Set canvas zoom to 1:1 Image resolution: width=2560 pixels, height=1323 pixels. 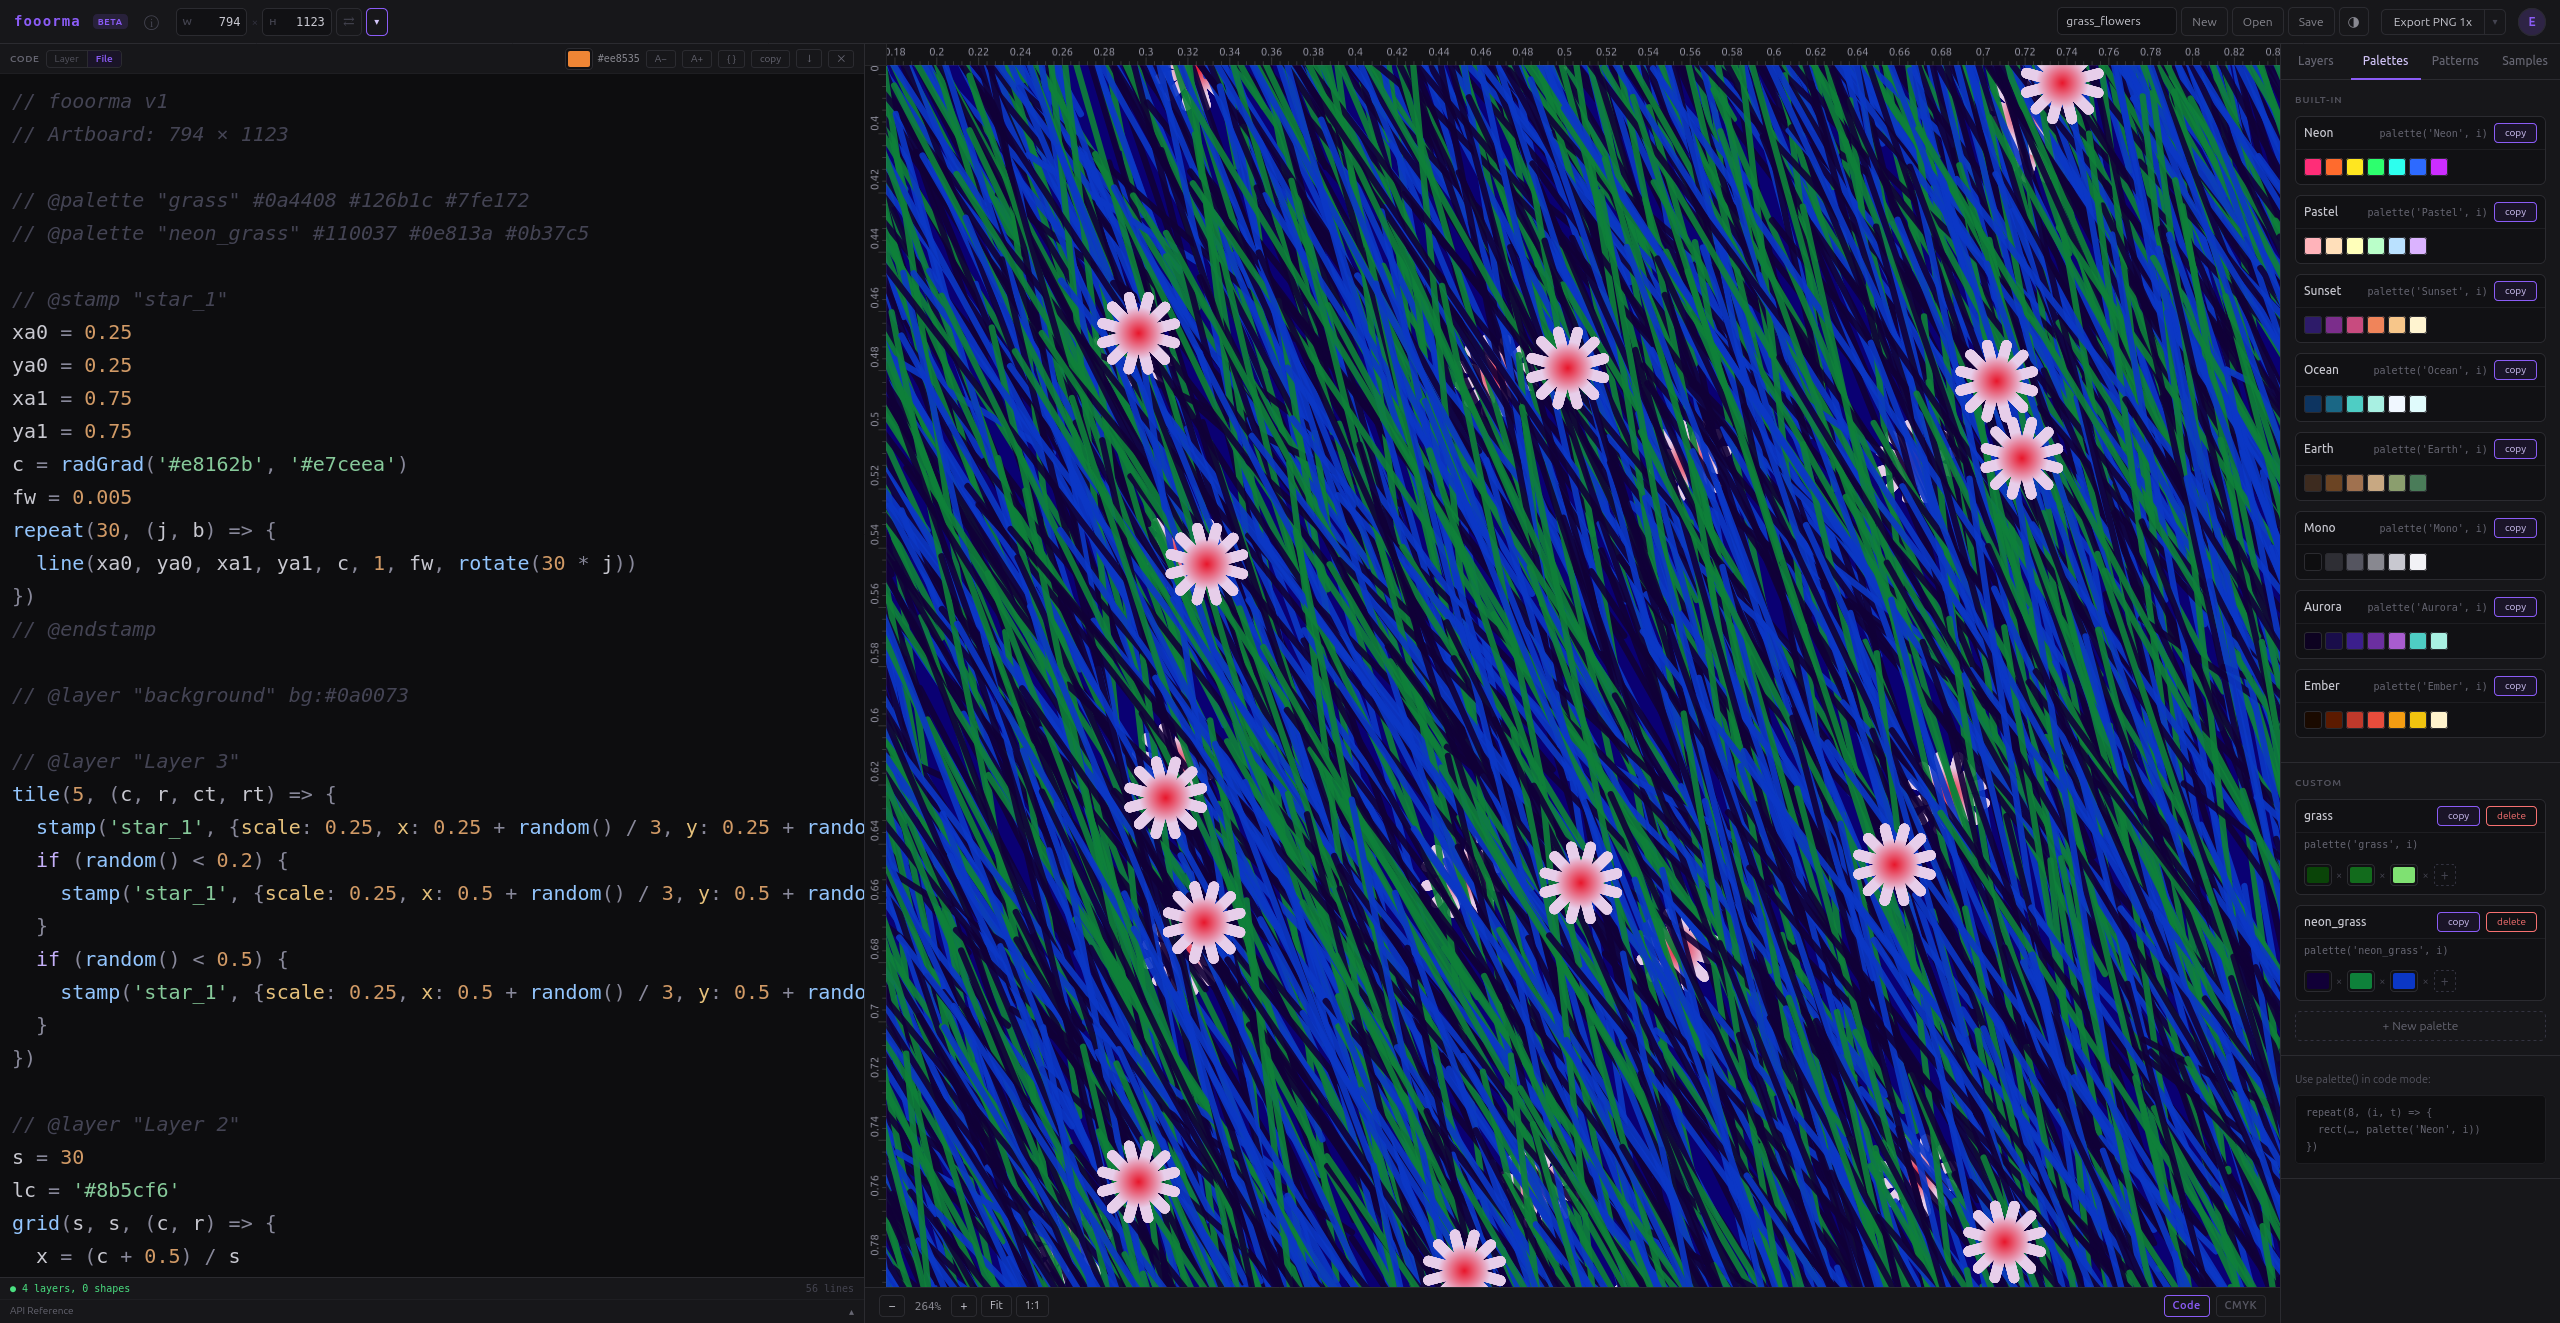click(x=1032, y=1306)
